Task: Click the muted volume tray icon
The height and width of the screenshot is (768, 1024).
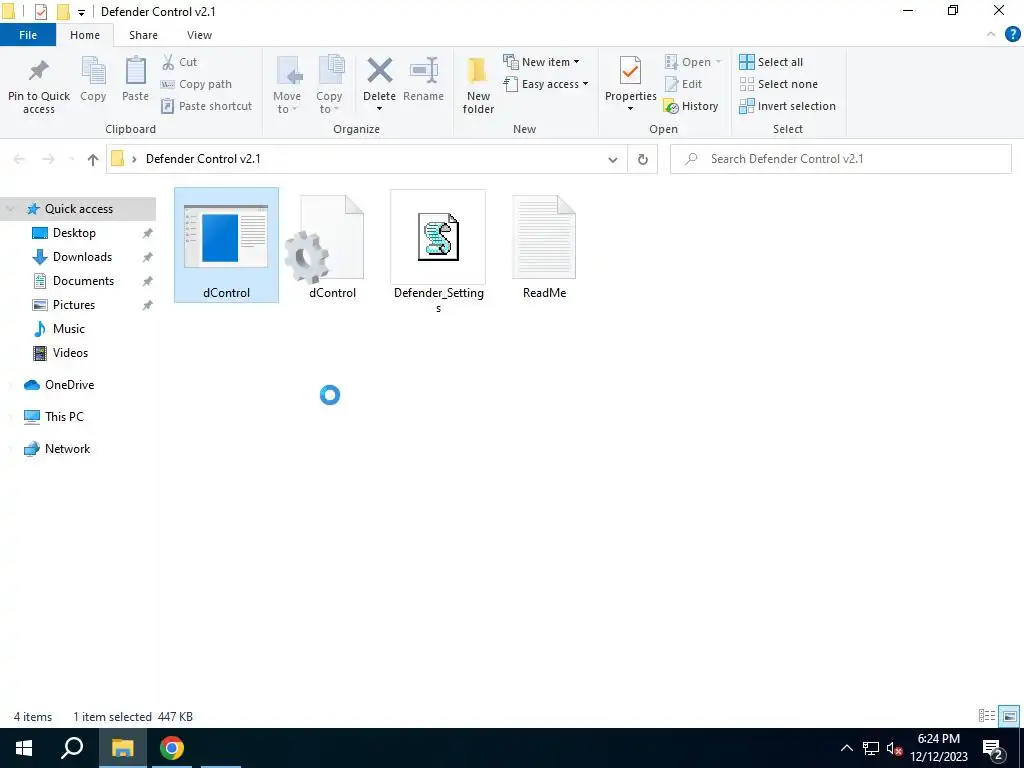Action: pyautogui.click(x=894, y=748)
